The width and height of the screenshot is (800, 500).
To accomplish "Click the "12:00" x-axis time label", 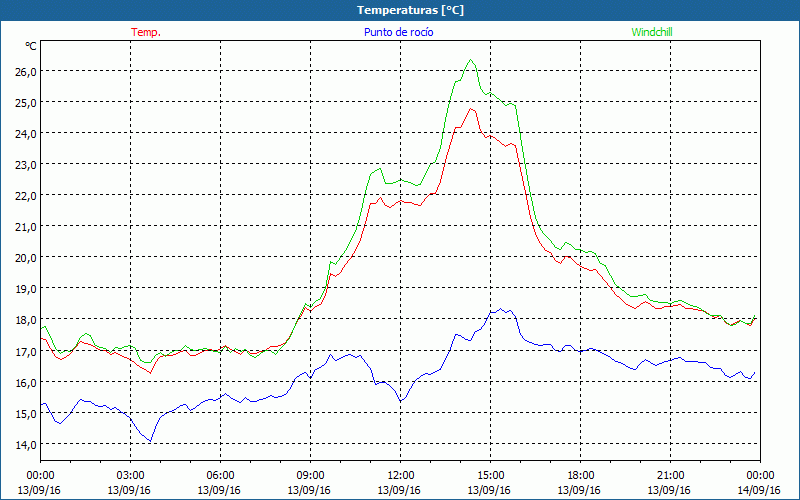I will (401, 476).
